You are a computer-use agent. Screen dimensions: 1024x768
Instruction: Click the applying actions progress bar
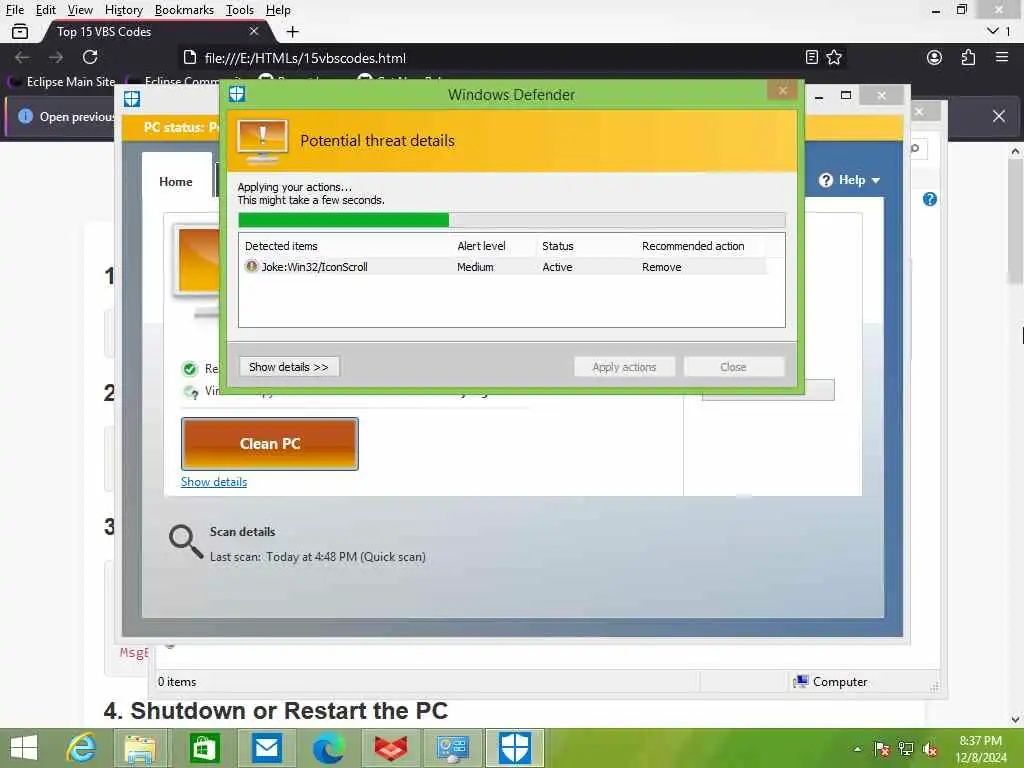[511, 220]
